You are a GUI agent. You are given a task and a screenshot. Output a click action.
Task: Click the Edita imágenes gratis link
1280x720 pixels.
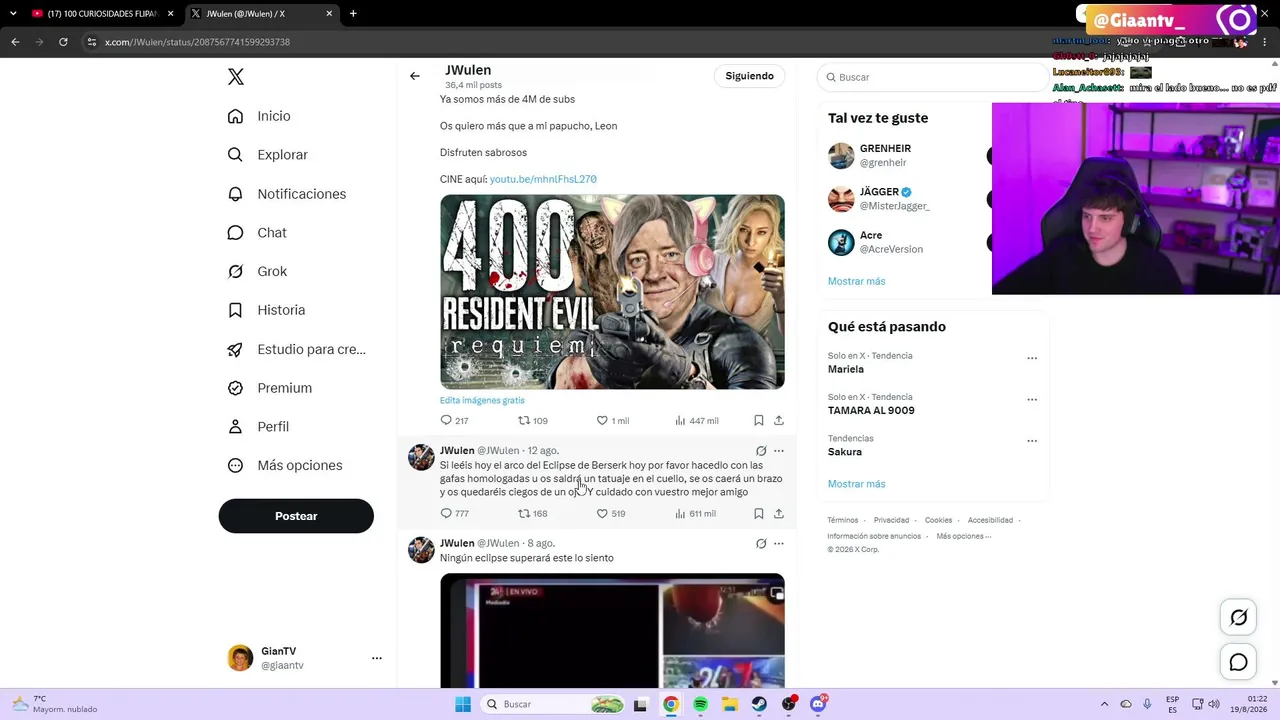482,400
